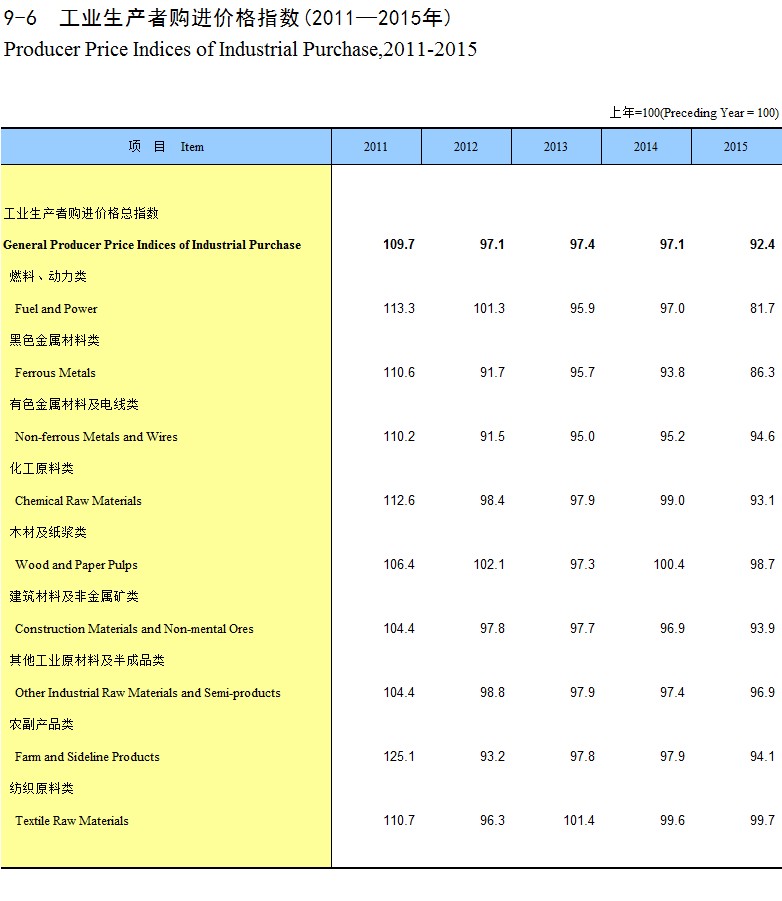Click the 'Chemical Raw Materials' row label
This screenshot has height=901, width=782.
coord(78,500)
